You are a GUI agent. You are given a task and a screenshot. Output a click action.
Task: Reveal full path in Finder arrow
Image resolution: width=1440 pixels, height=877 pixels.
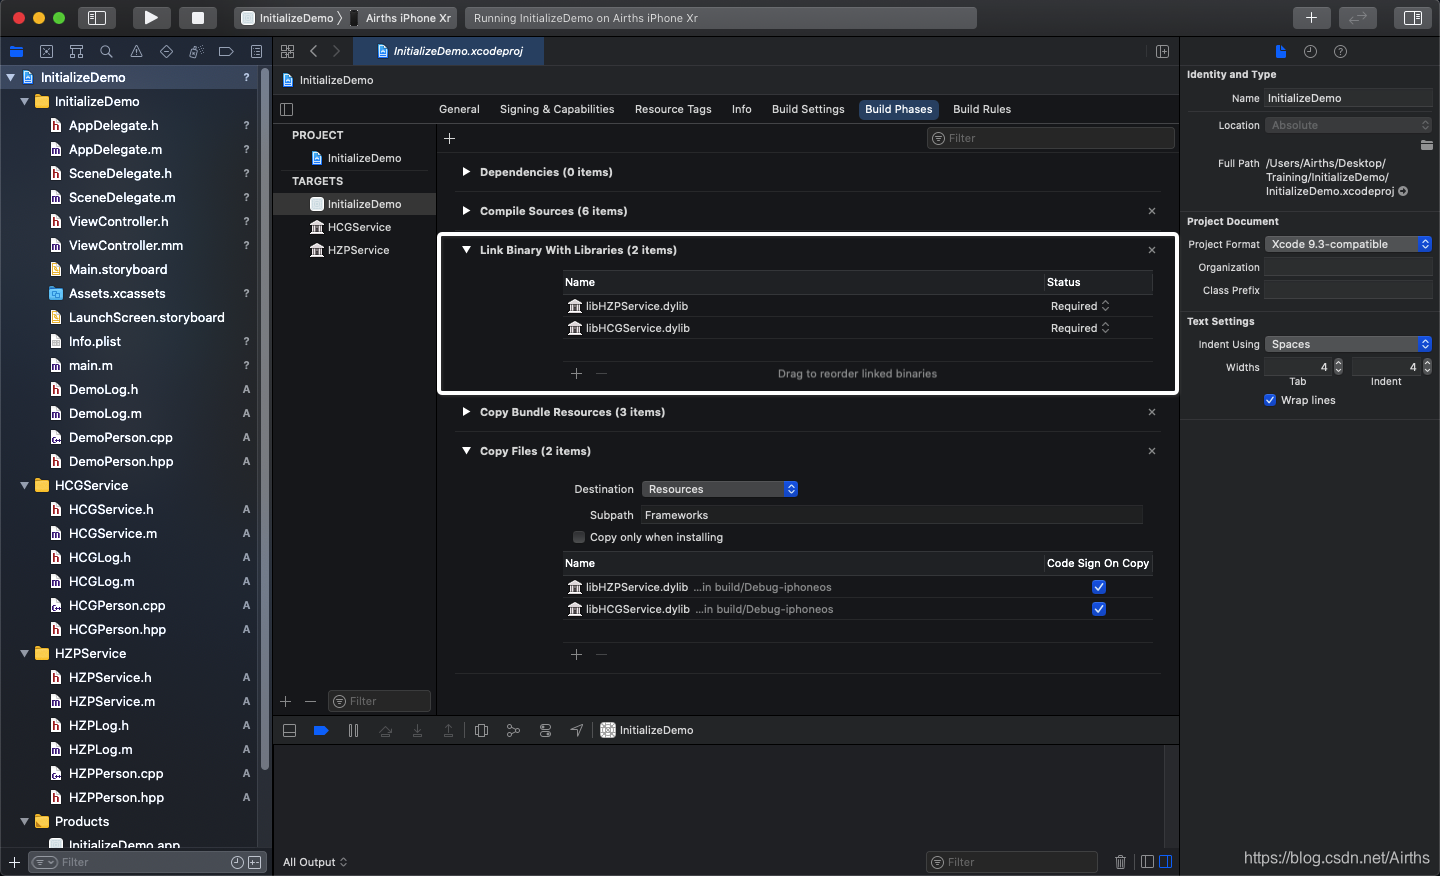coord(1403,191)
